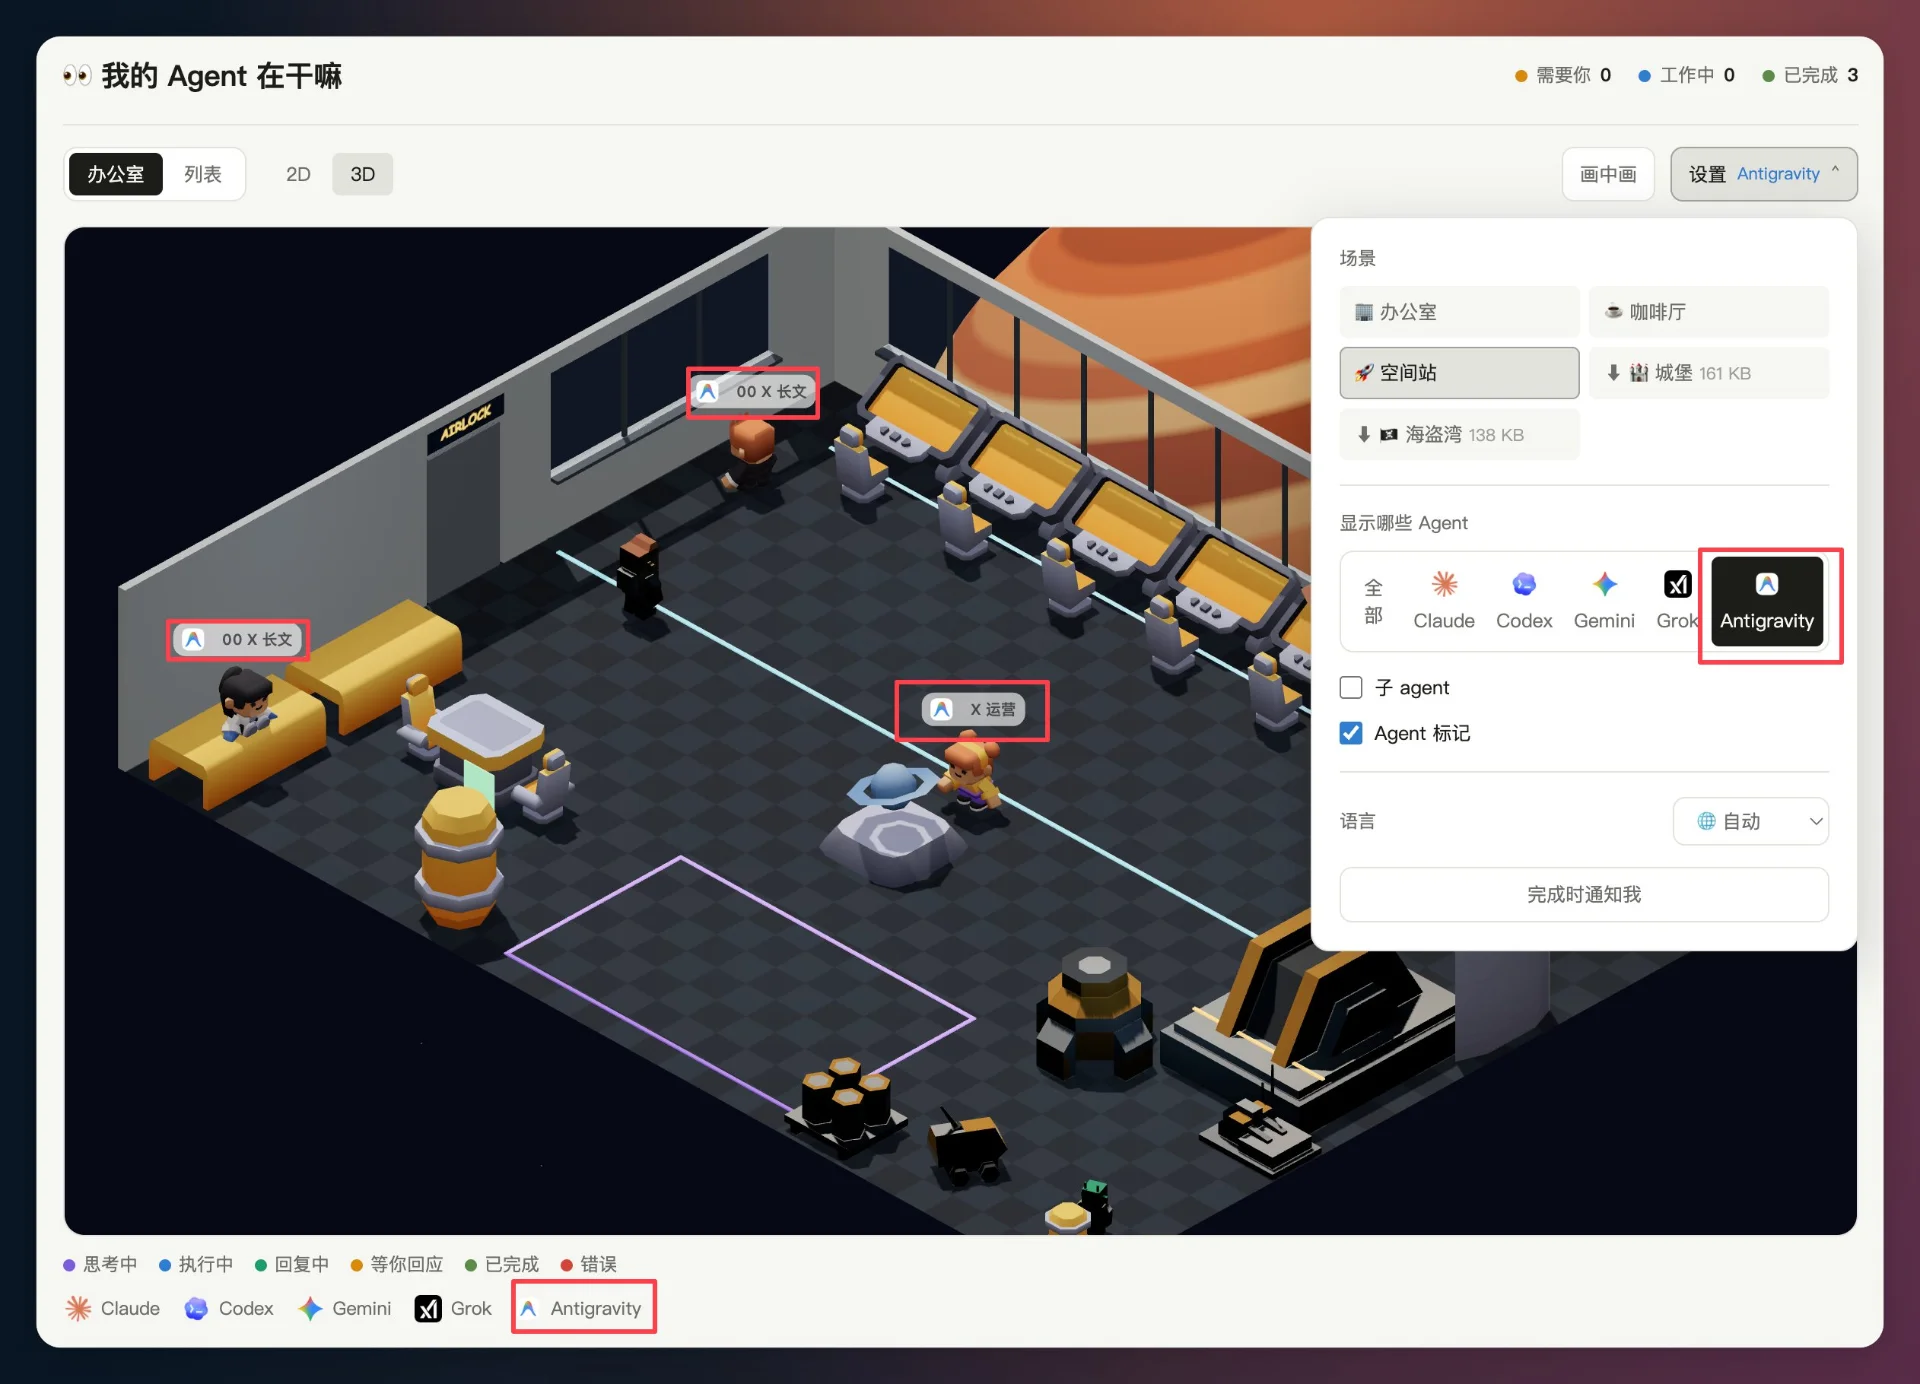Click the 画中画 button
The width and height of the screenshot is (1920, 1384).
pyautogui.click(x=1608, y=174)
